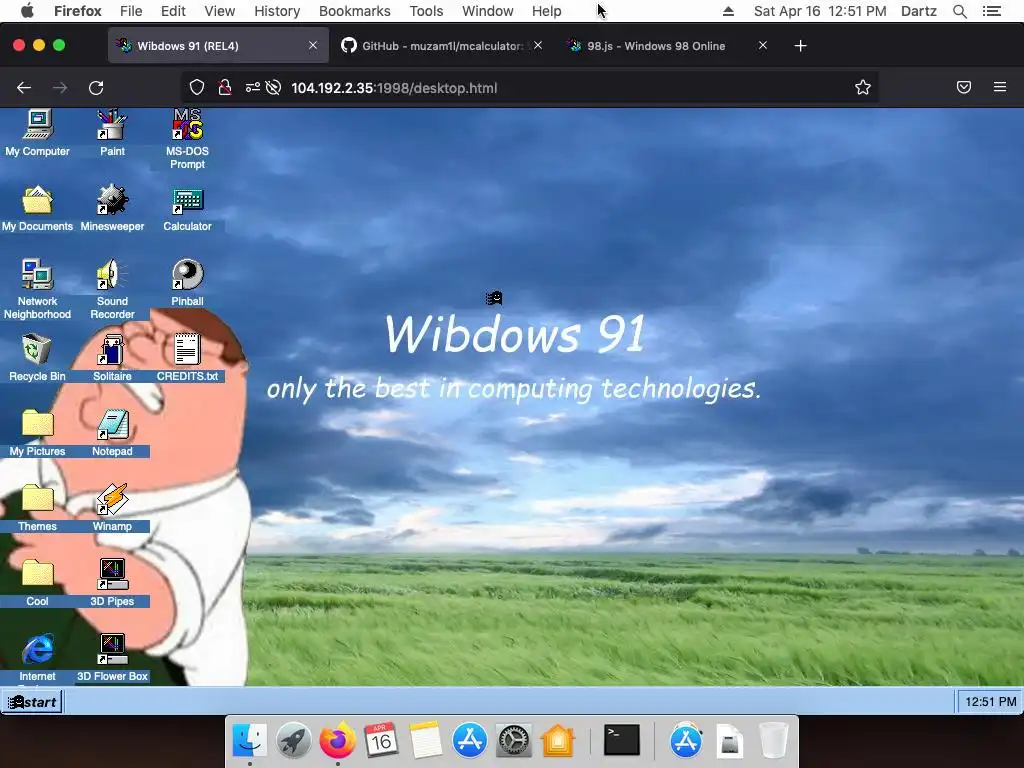Open Terminal from the Dock
1024x768 pixels.
621,741
